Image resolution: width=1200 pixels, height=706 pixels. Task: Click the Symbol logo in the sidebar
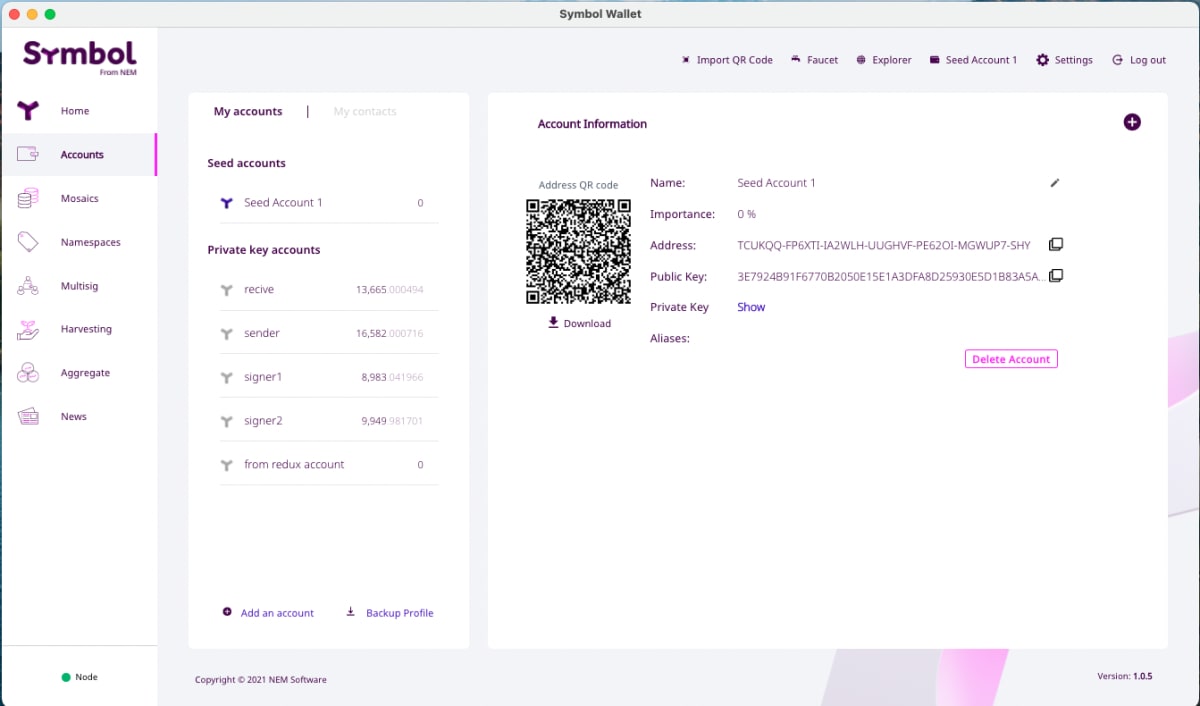click(80, 58)
